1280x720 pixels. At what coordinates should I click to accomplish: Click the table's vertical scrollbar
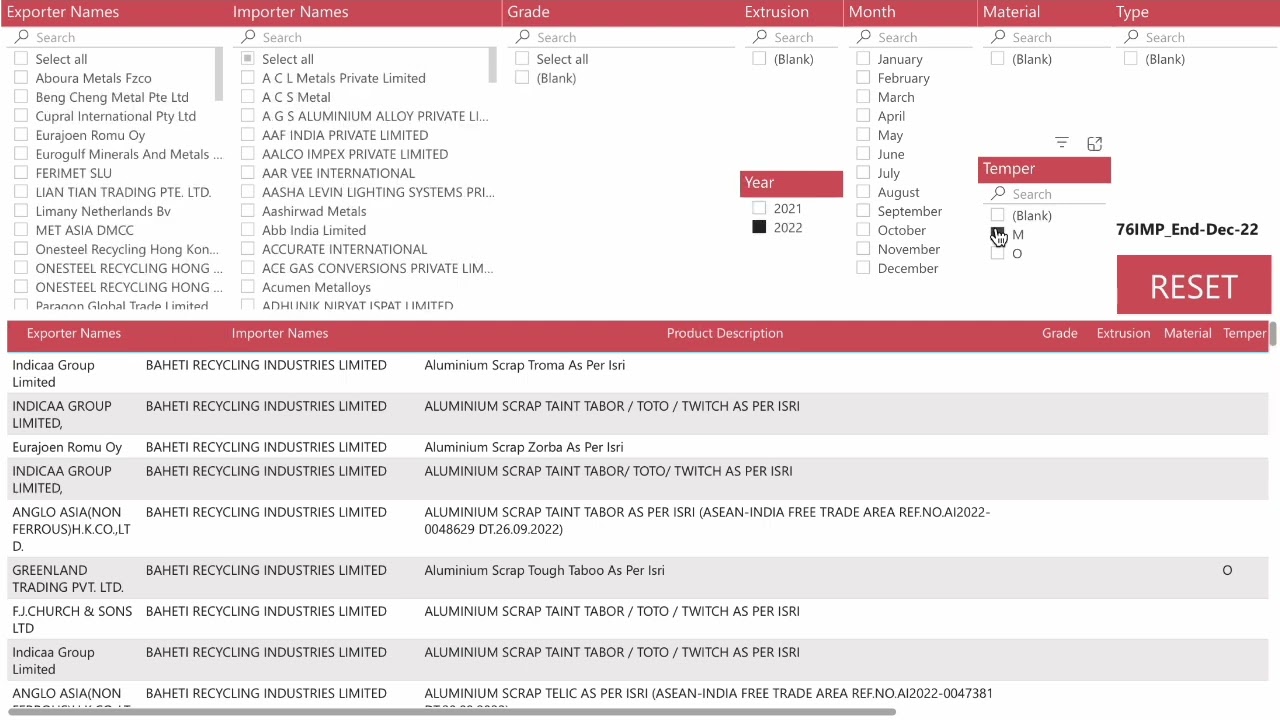1274,335
